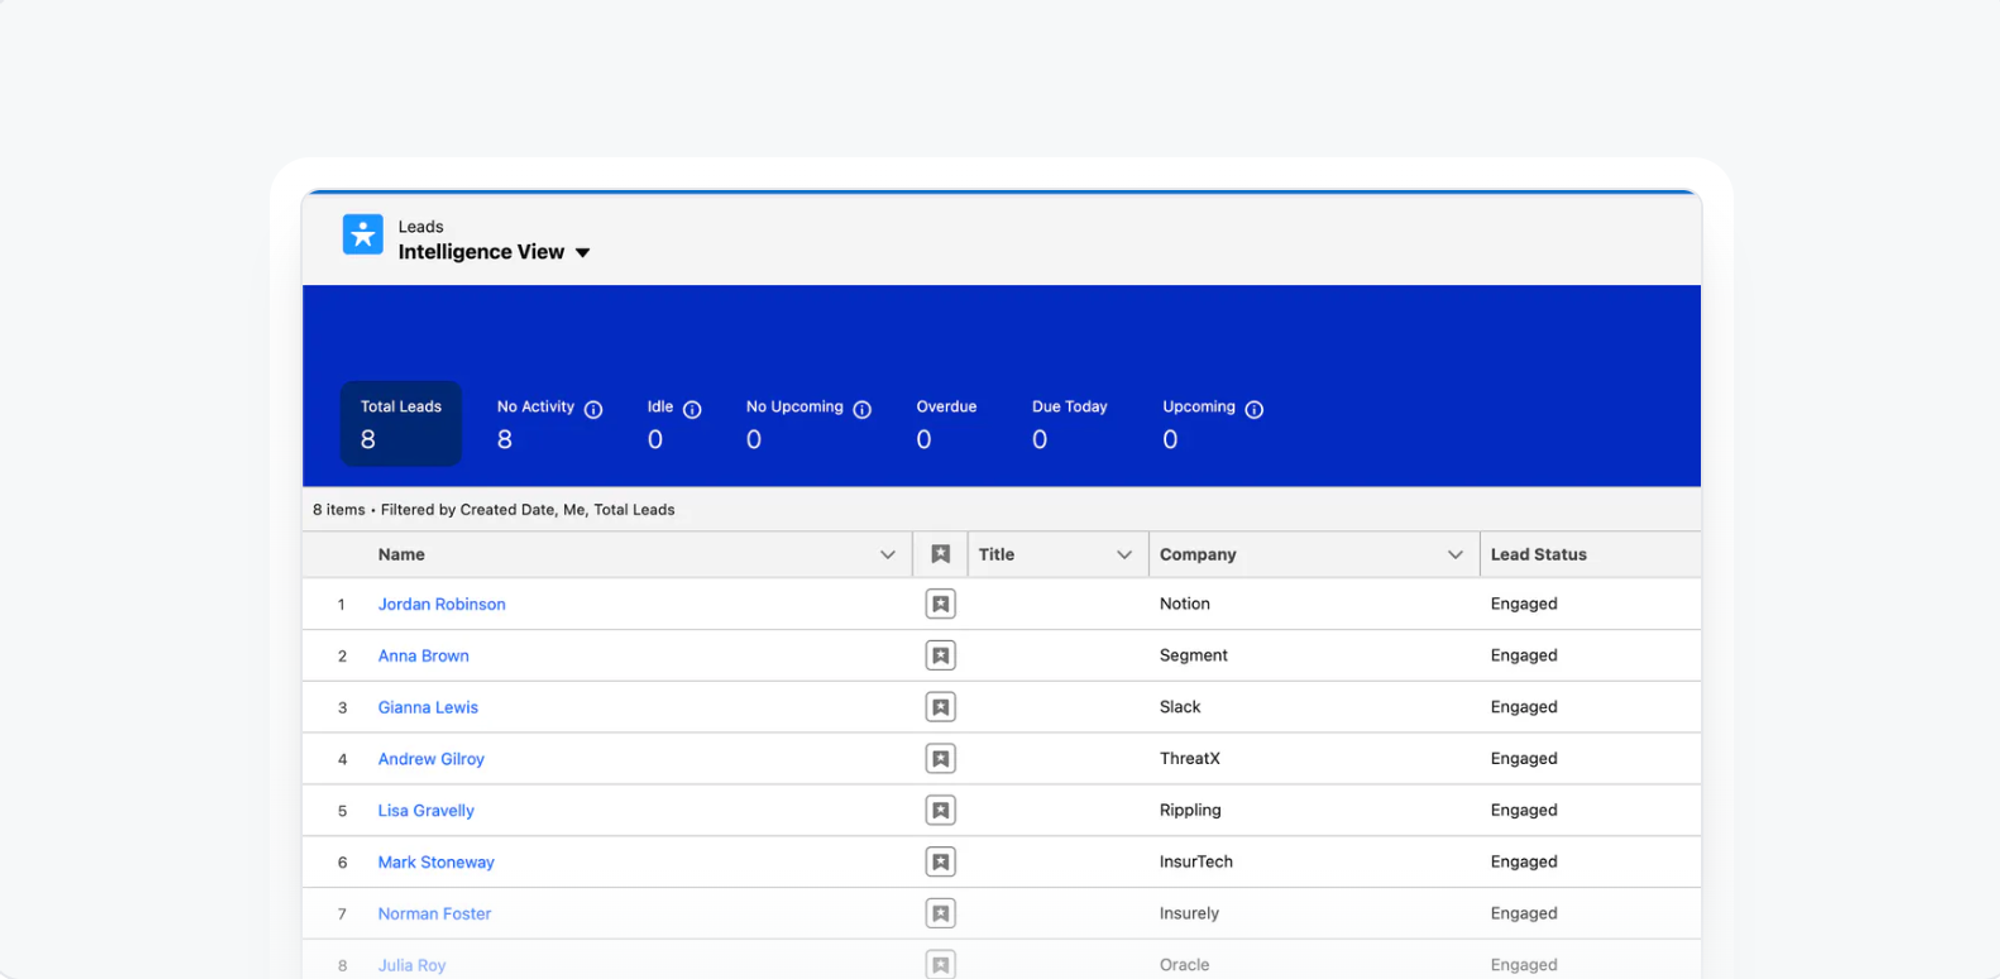The height and width of the screenshot is (979, 2000).
Task: Show info for No Upcoming metric
Action: click(862, 409)
